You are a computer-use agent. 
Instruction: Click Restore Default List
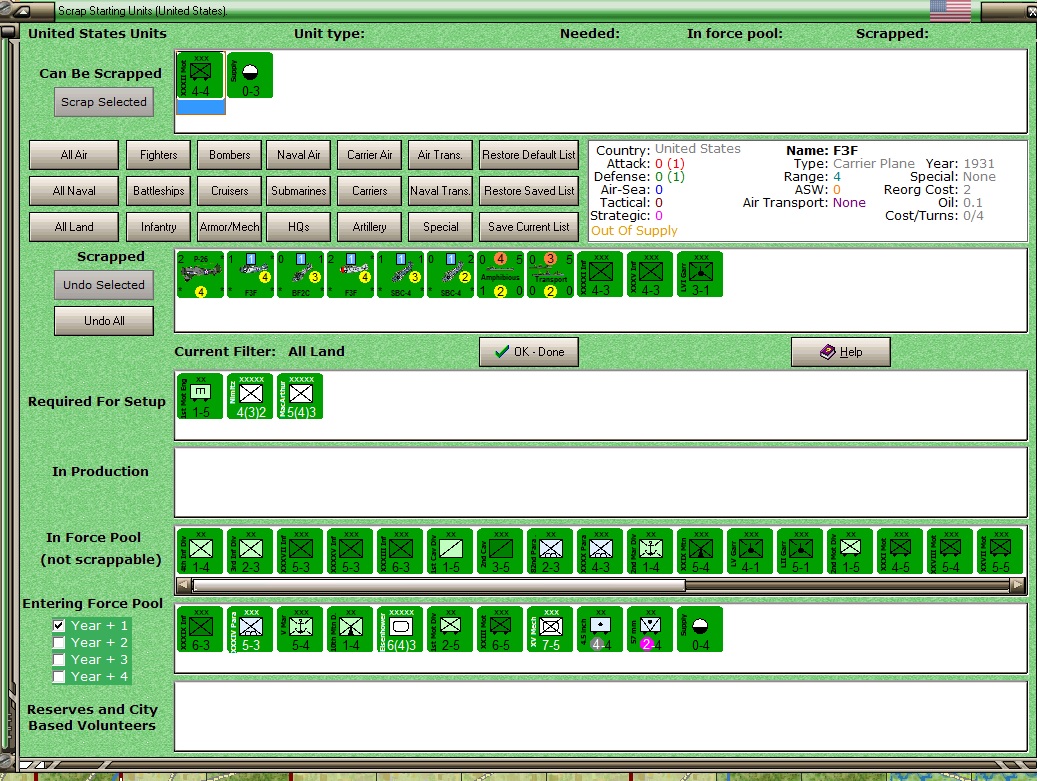(529, 155)
